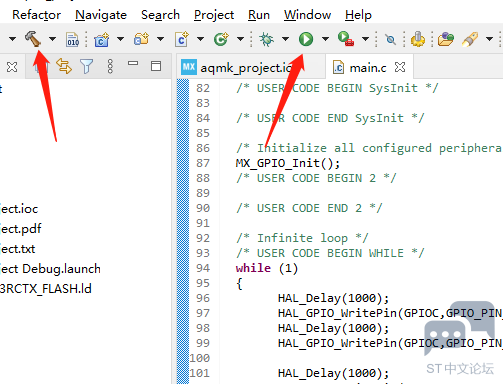Click the while (1) statement
Image resolution: width=503 pixels, height=384 pixels.
(267, 268)
